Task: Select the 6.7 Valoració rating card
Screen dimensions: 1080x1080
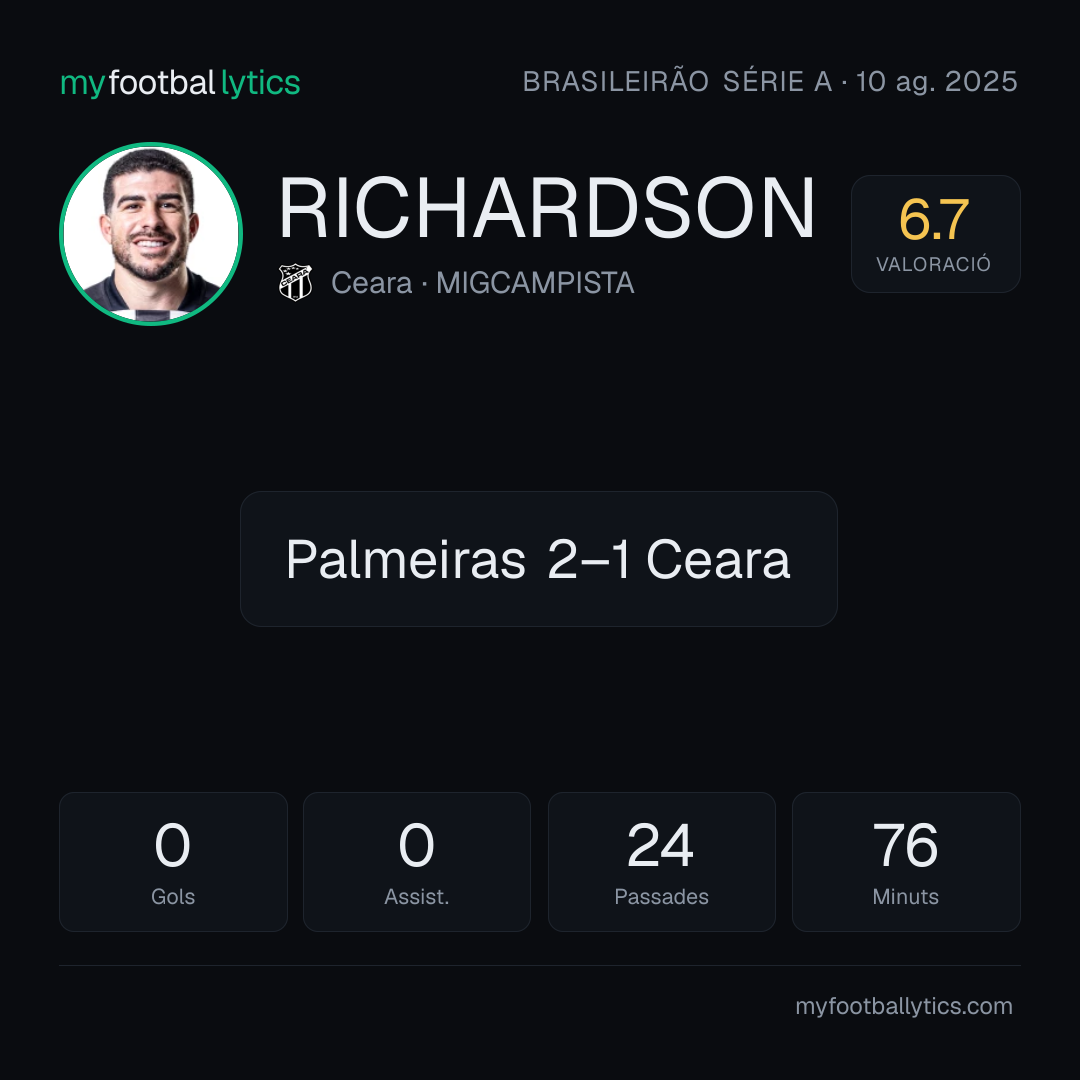Action: click(935, 234)
